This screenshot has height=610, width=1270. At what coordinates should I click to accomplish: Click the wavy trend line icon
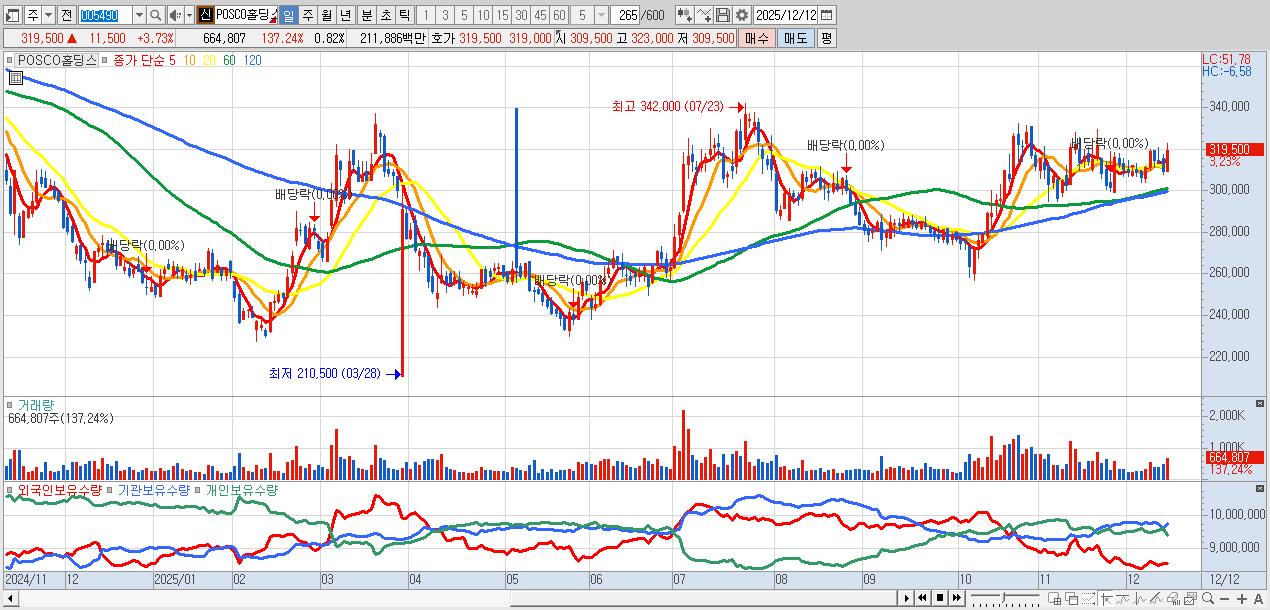(x=1122, y=598)
